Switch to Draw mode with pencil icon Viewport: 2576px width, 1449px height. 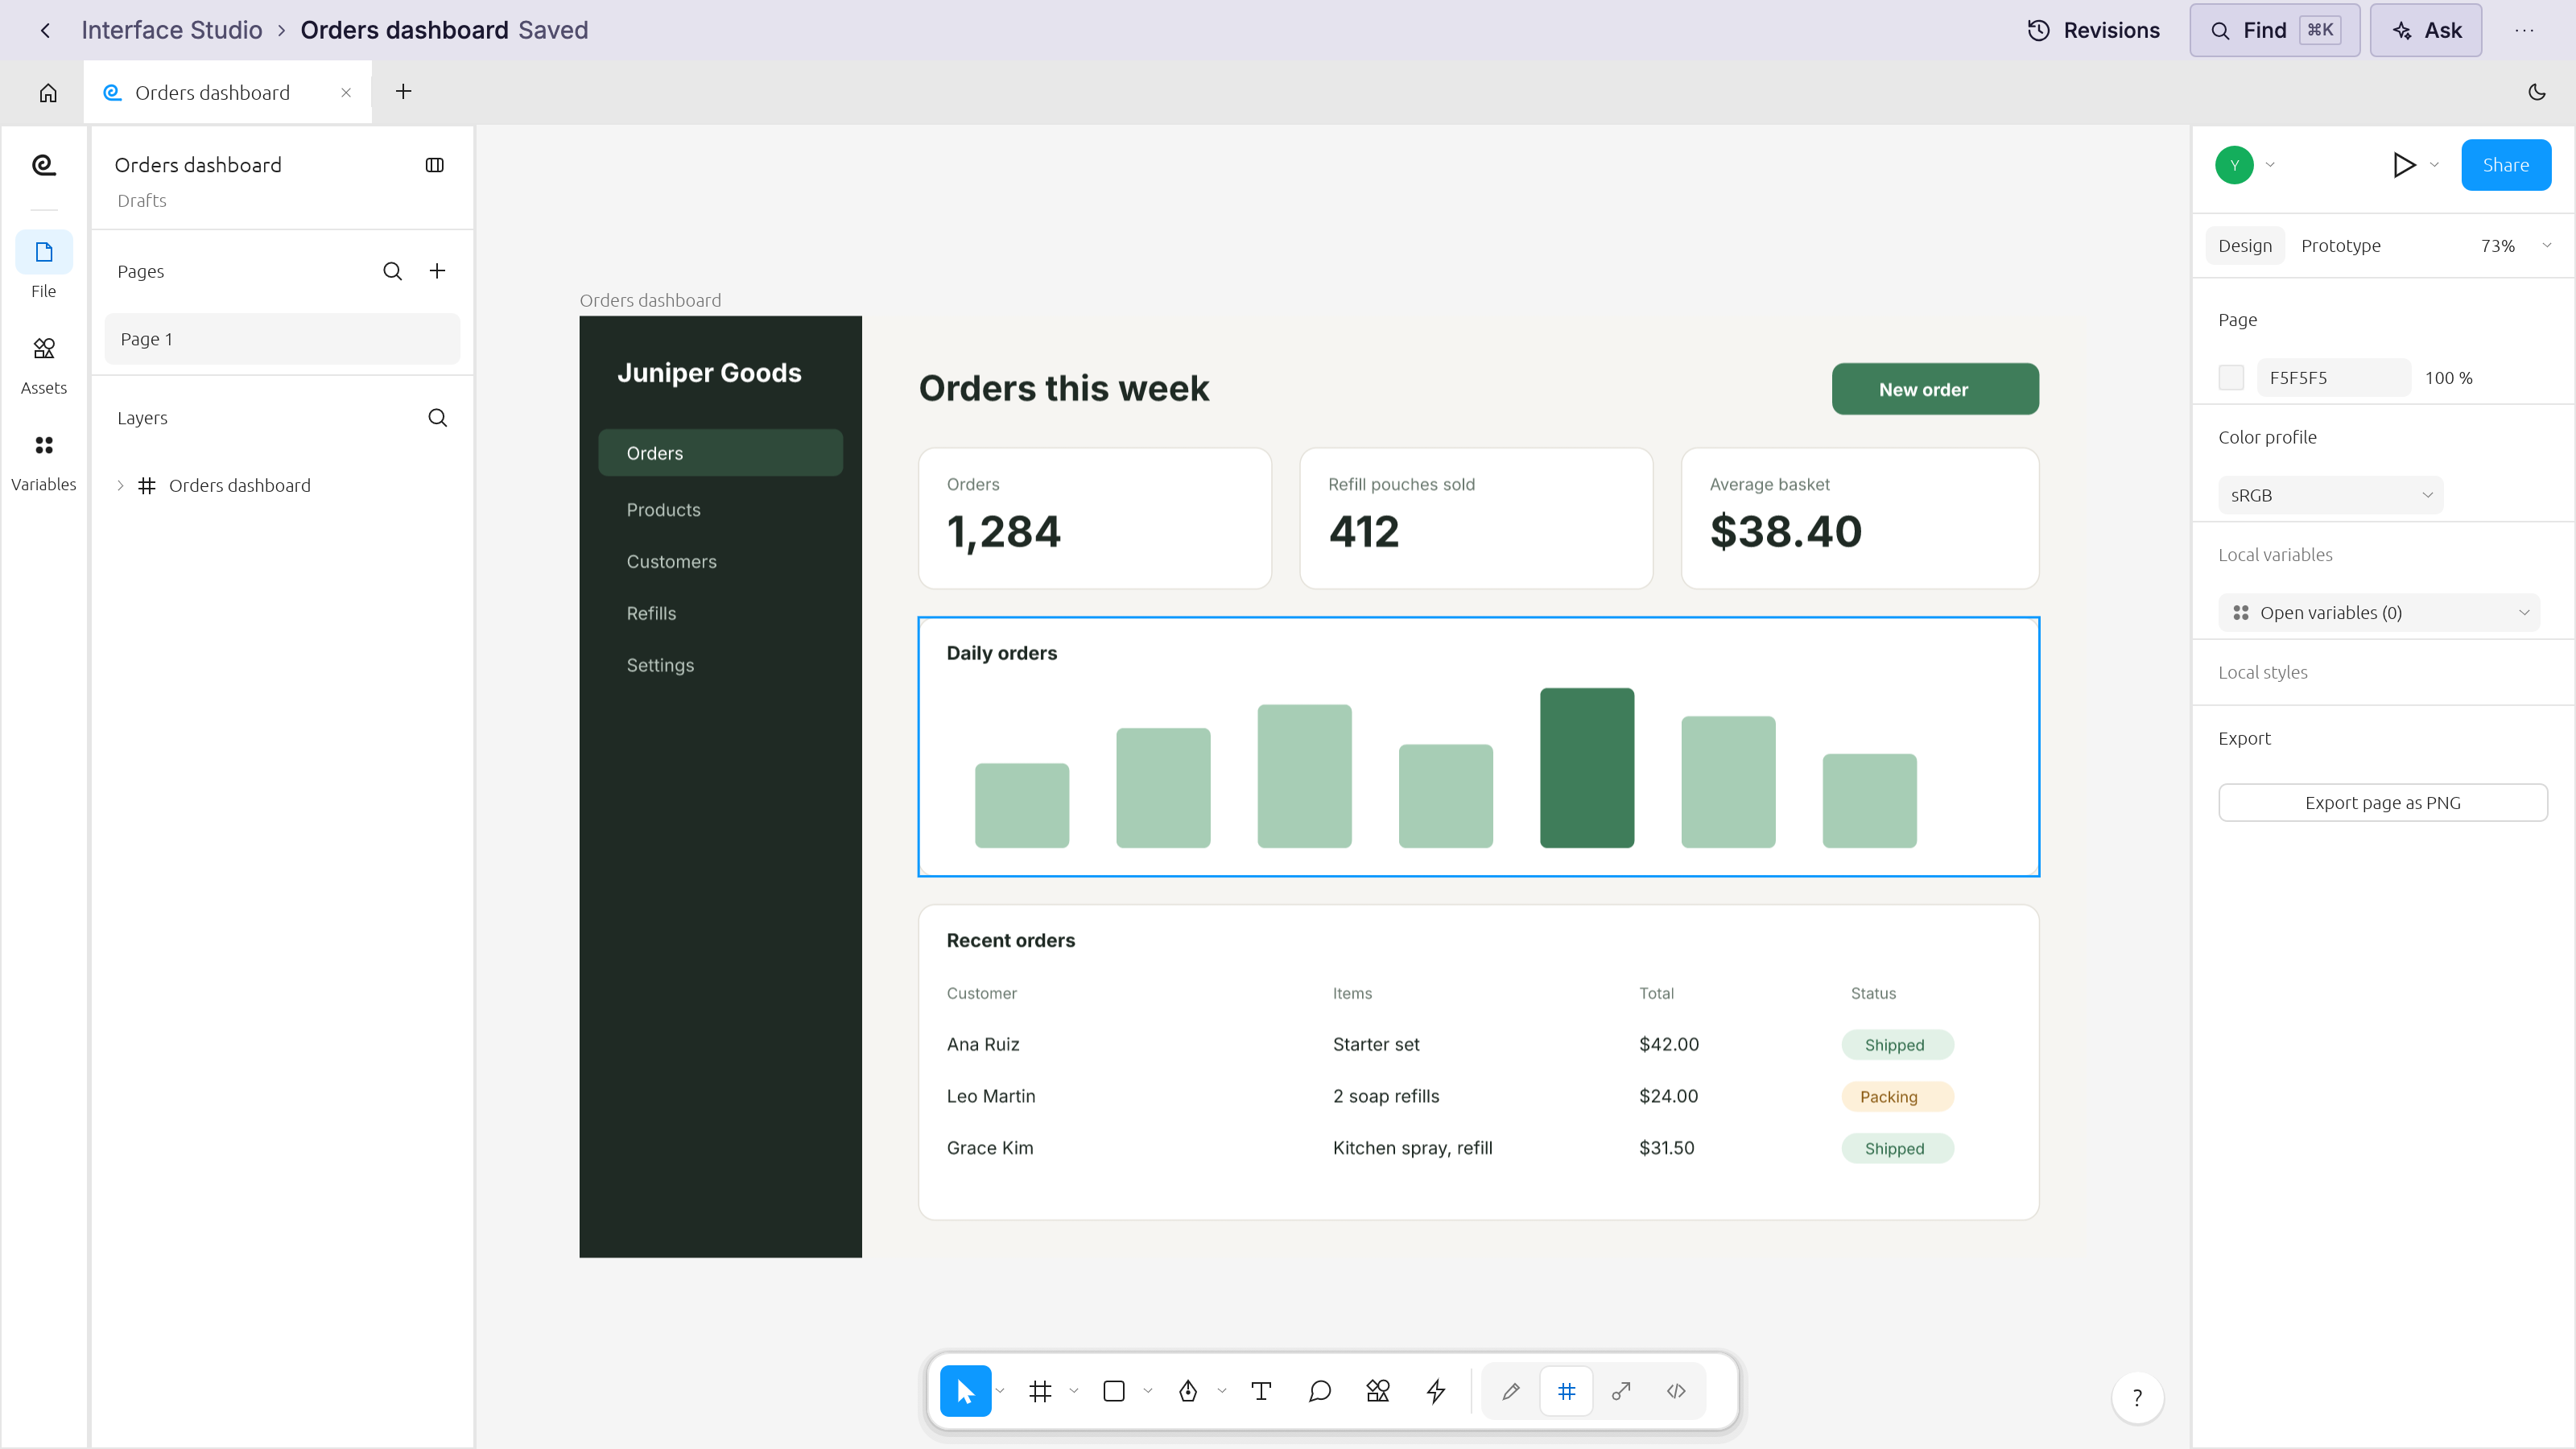[x=1511, y=1391]
